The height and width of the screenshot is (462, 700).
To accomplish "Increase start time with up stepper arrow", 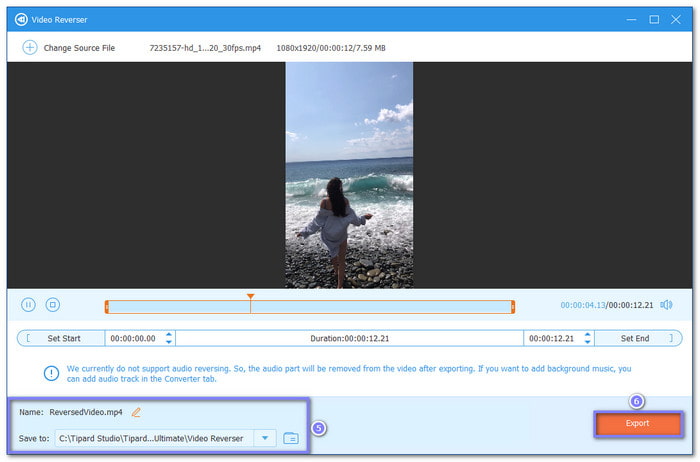I will (169, 334).
